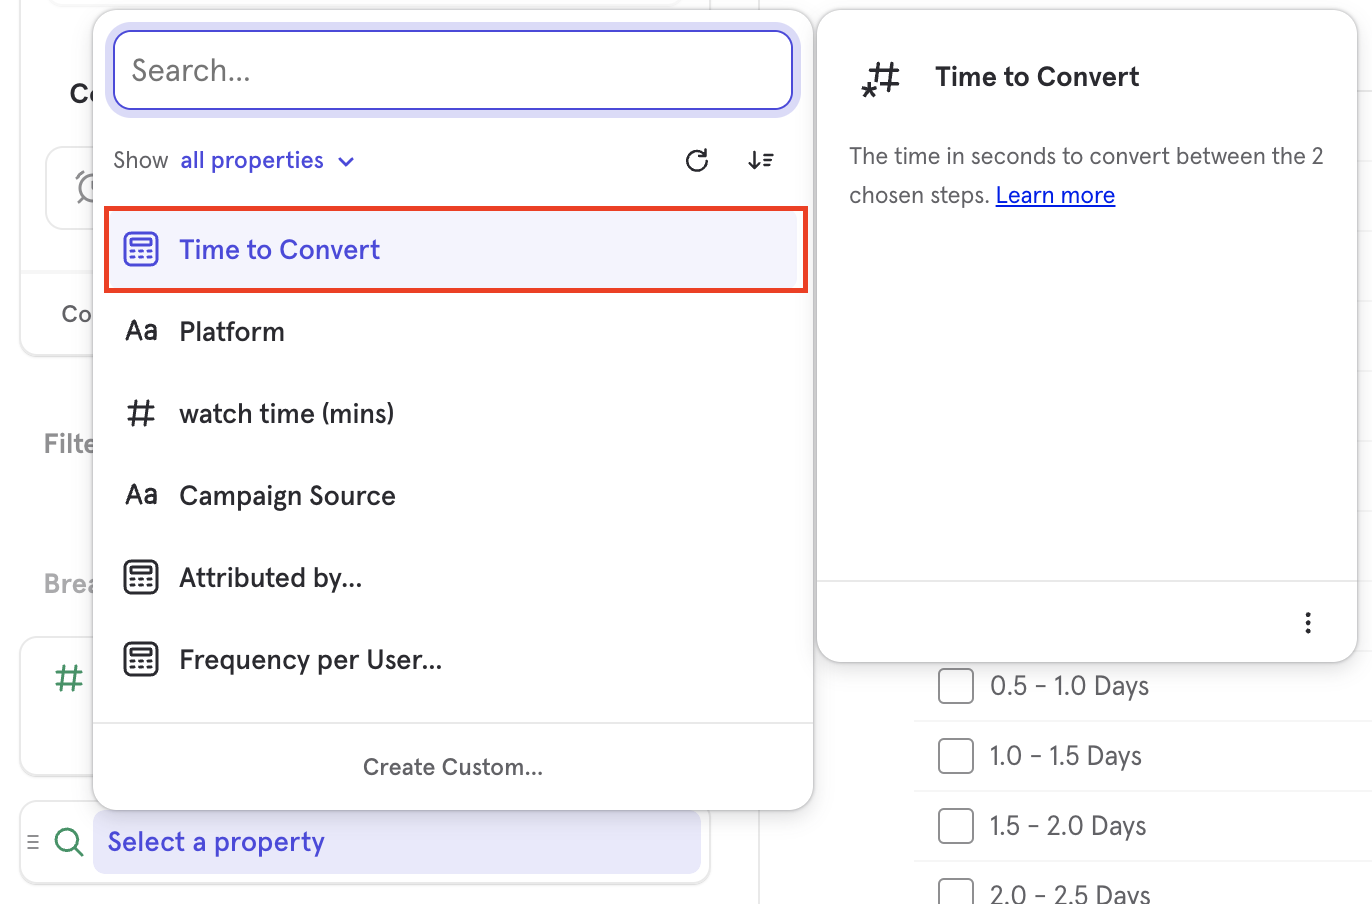Image resolution: width=1372 pixels, height=904 pixels.
Task: Click the Aa icon beside Campaign Source
Action: [x=141, y=494]
